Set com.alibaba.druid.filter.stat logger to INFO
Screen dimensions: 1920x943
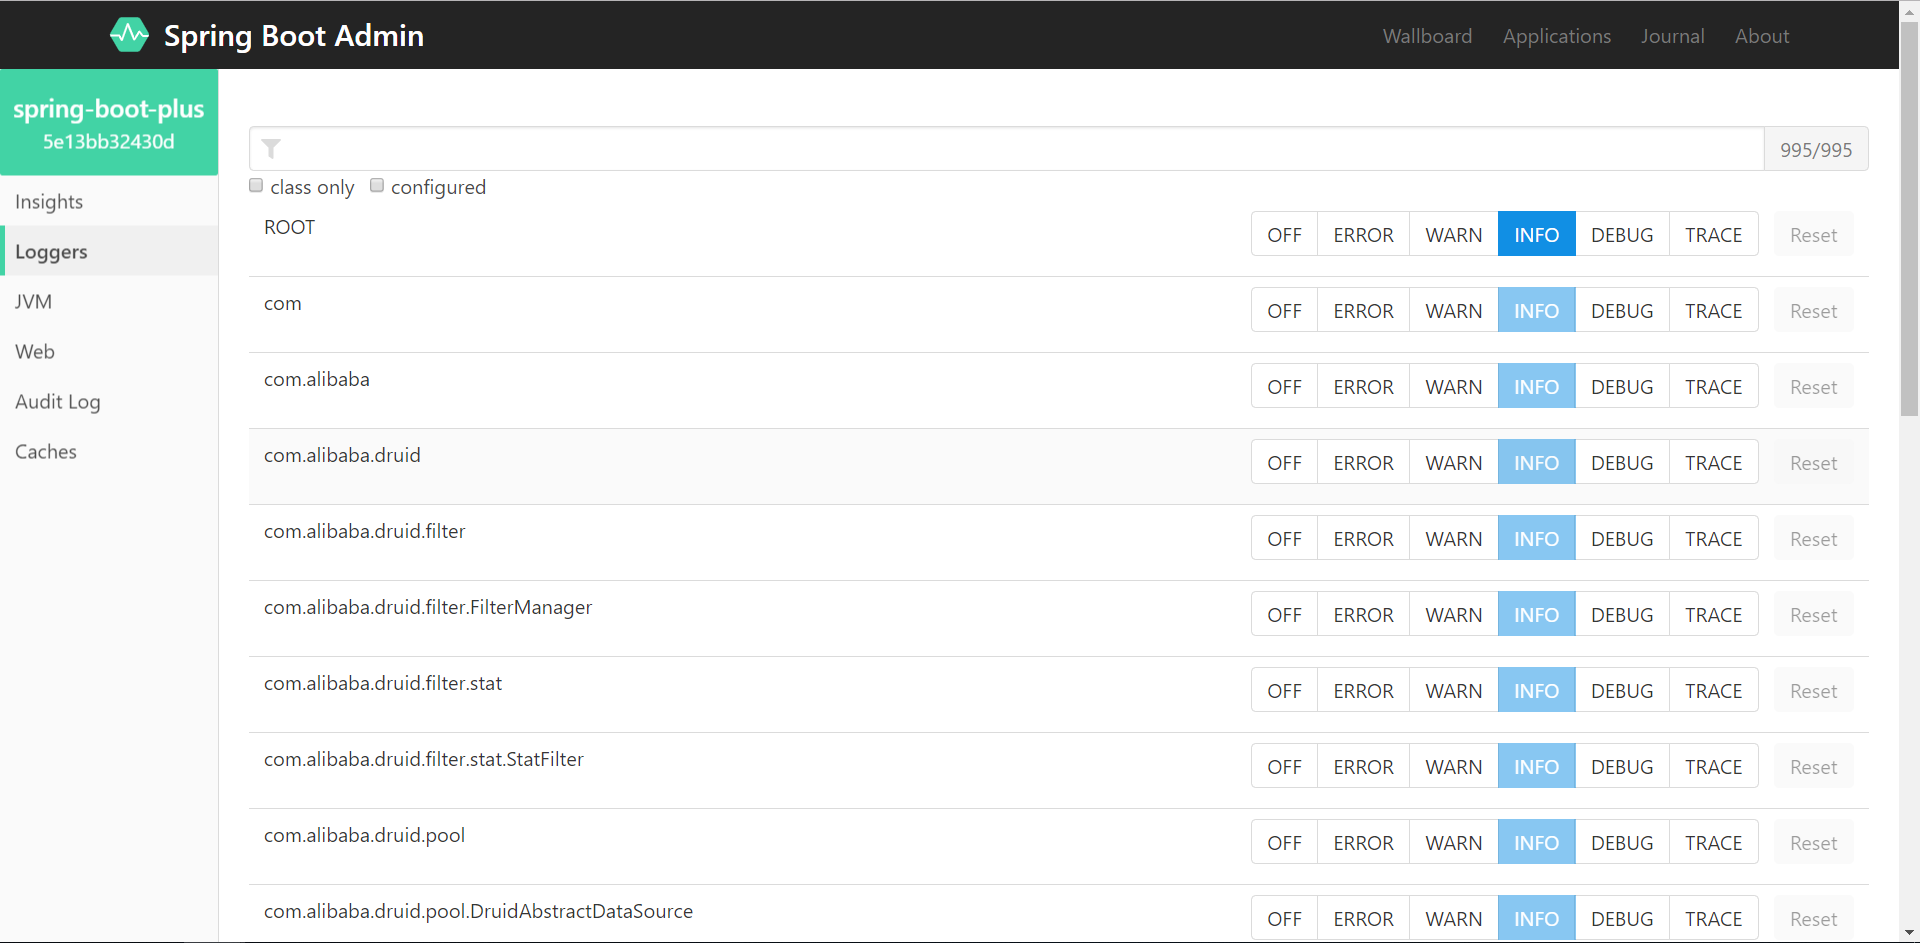pos(1536,691)
